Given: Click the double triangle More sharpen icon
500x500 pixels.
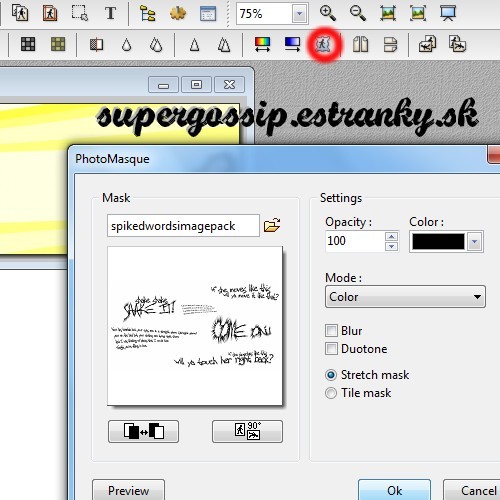Looking at the screenshot, I should point(224,44).
